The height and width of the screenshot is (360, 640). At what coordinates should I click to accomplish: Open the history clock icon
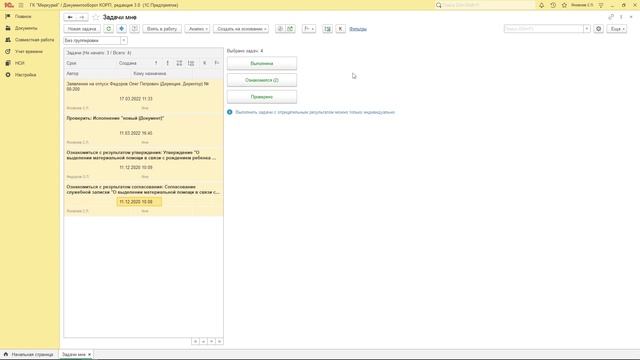tap(553, 5)
